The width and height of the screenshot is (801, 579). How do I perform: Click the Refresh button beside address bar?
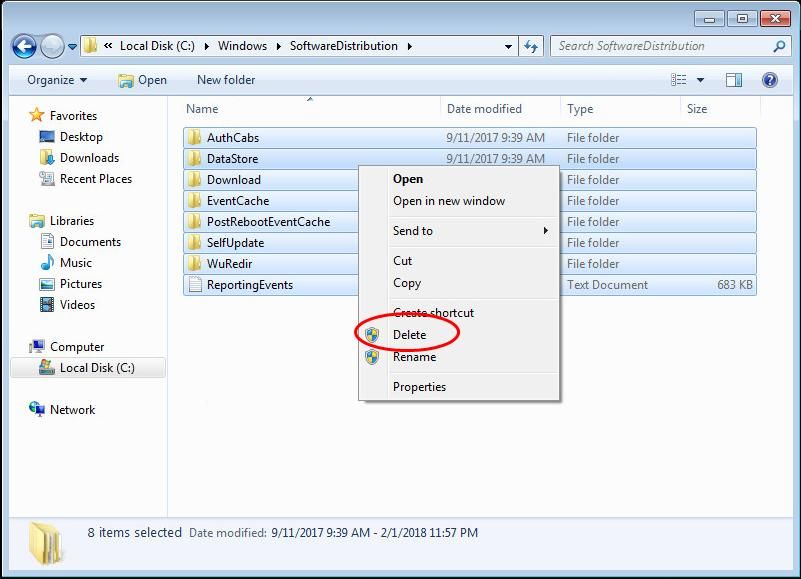[531, 47]
